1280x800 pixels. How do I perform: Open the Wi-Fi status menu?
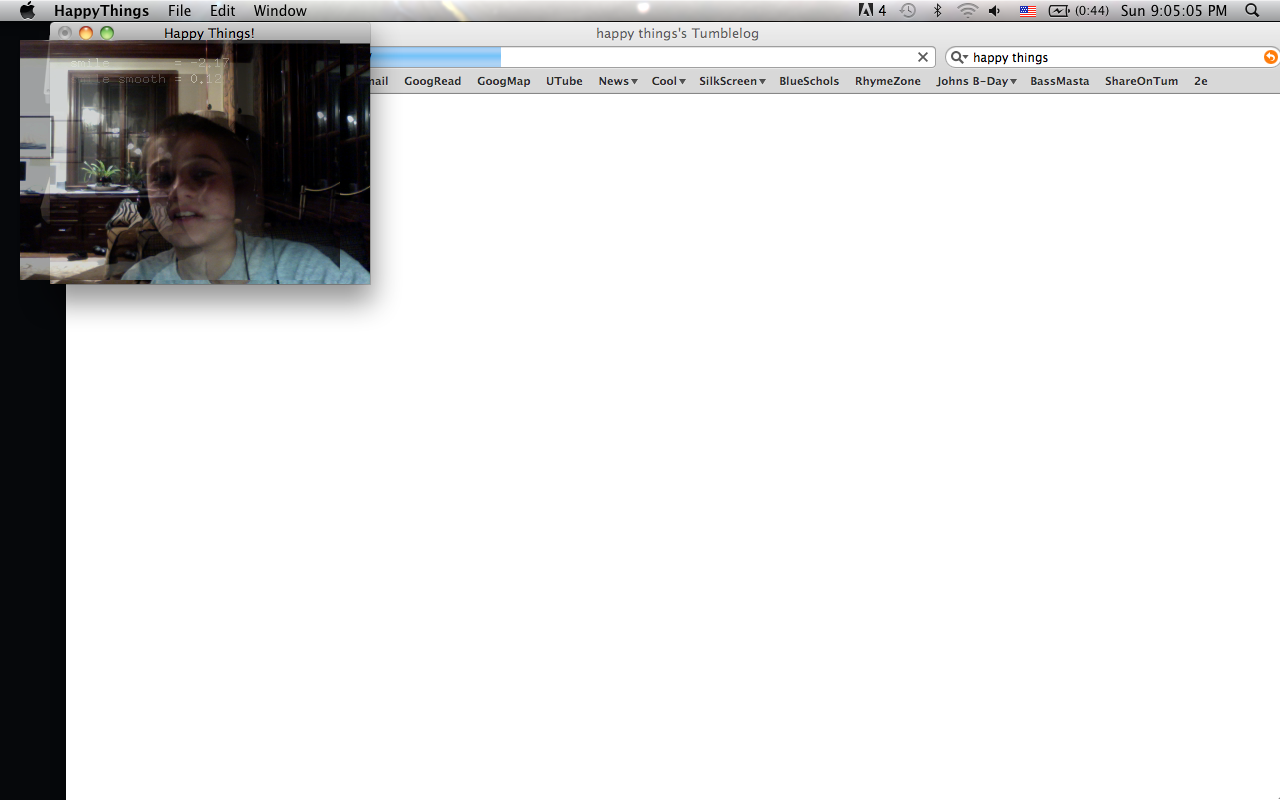(967, 11)
